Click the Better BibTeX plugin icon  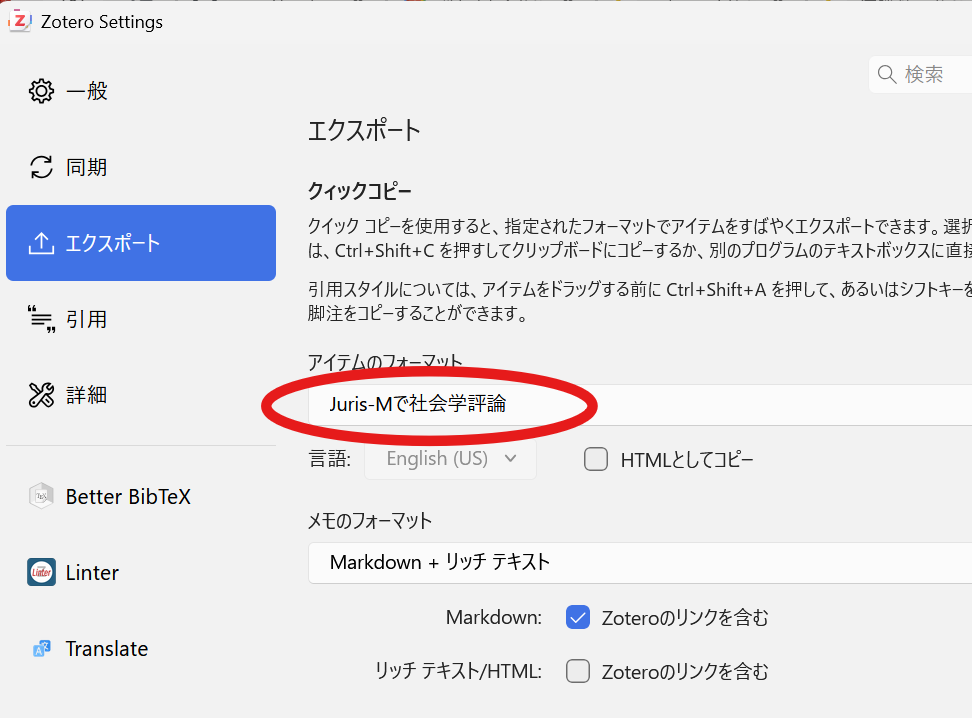tap(42, 496)
